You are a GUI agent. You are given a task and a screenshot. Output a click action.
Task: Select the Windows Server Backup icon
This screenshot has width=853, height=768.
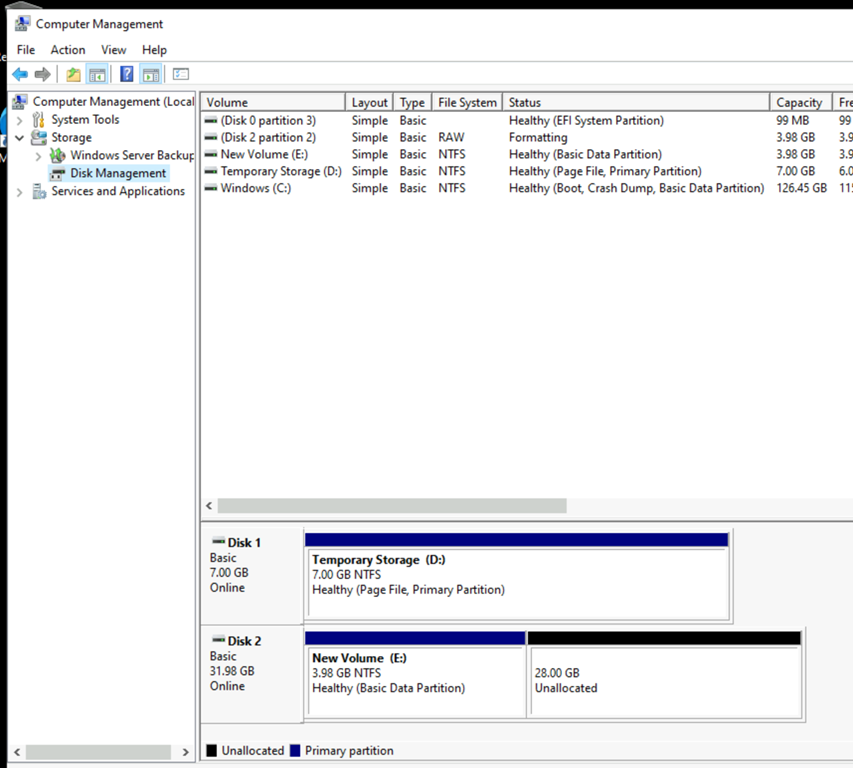58,156
